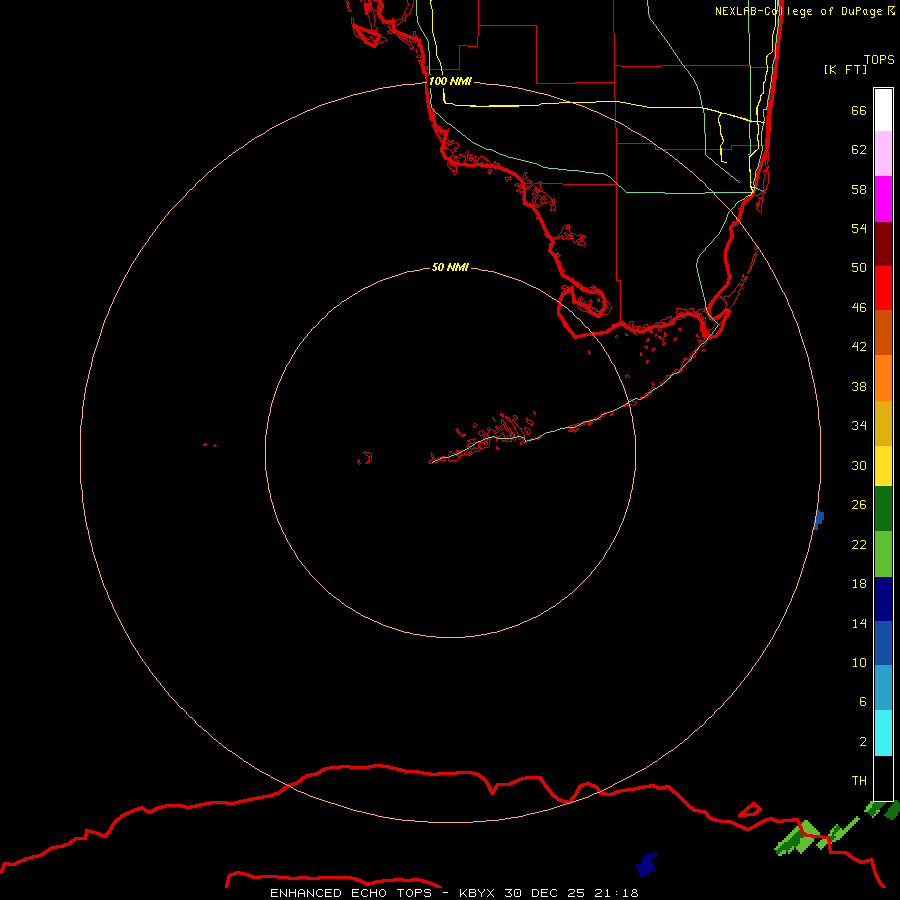Click the small island outline off Cuba's coast
900x900 pixels.
750,810
